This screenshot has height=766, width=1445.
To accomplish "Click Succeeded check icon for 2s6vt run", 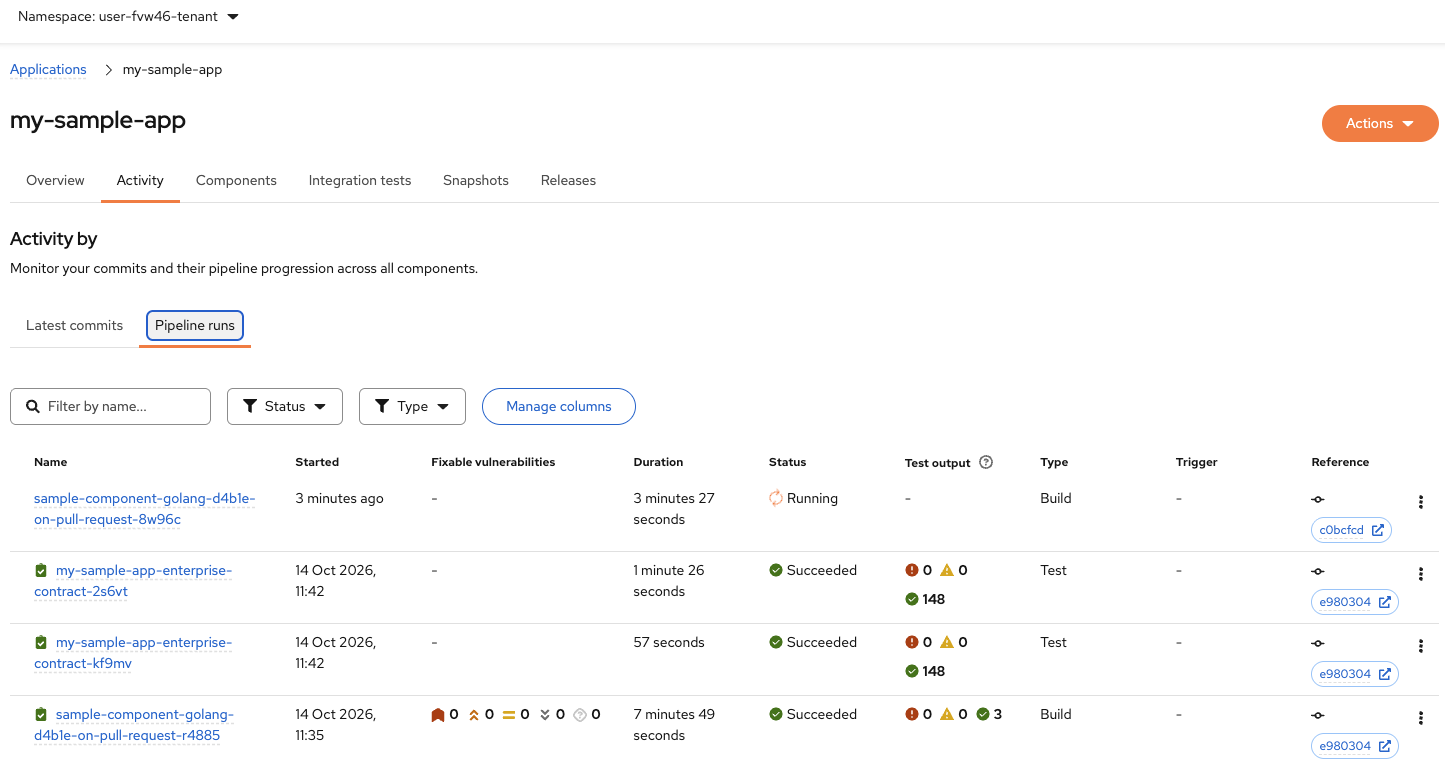I will click(776, 570).
